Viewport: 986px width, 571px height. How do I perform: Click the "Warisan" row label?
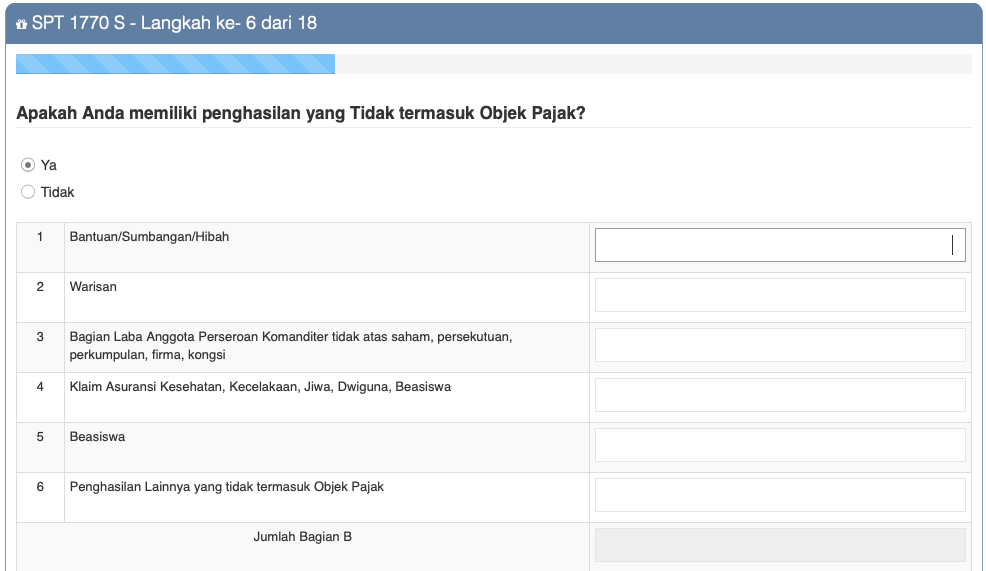click(x=93, y=287)
